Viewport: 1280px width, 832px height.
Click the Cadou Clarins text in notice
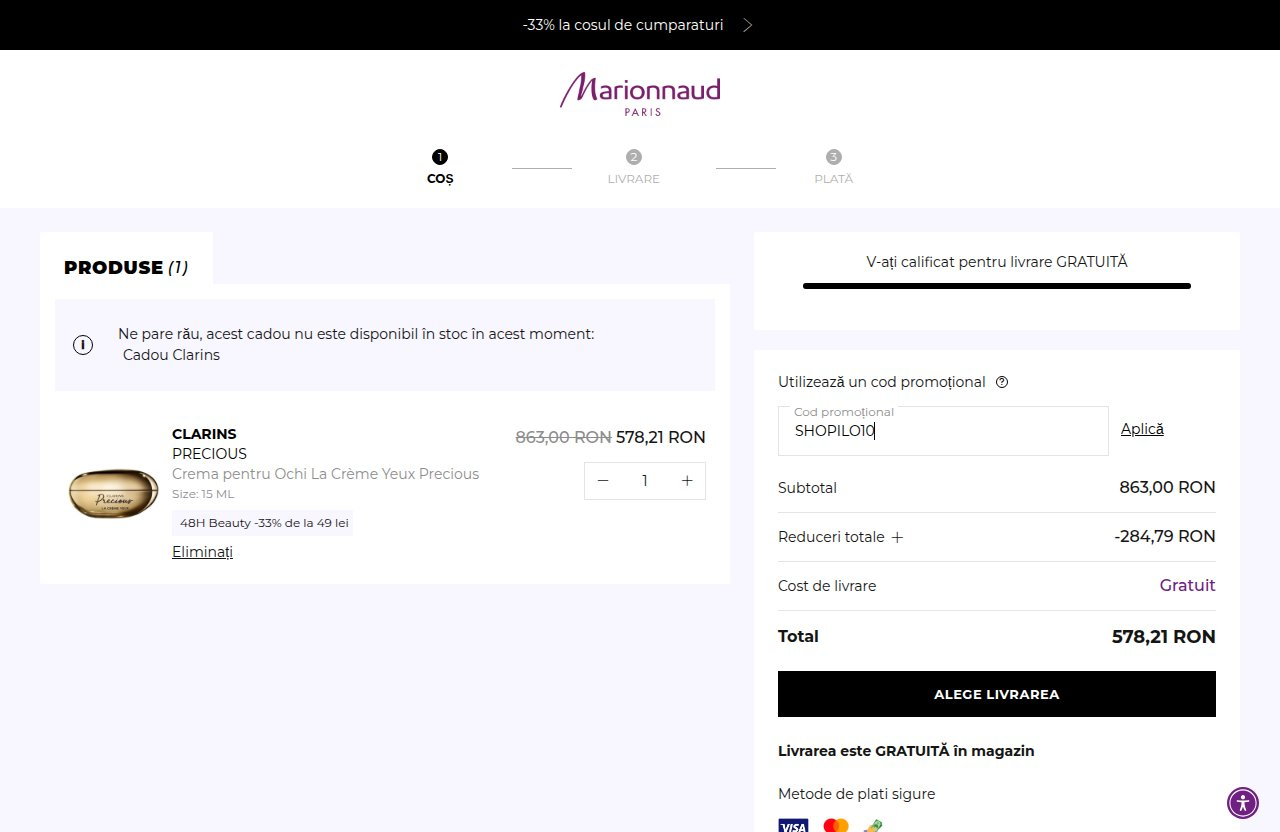pos(171,355)
